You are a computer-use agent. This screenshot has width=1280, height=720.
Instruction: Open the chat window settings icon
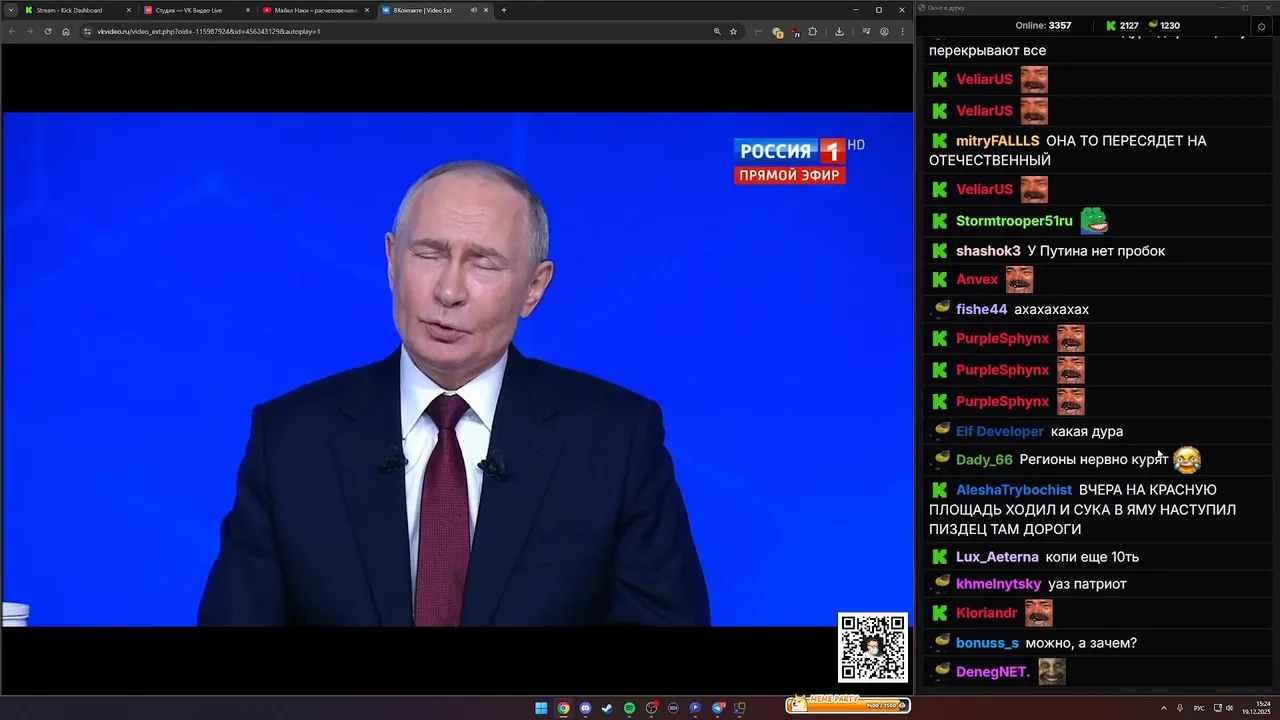[x=1261, y=26]
